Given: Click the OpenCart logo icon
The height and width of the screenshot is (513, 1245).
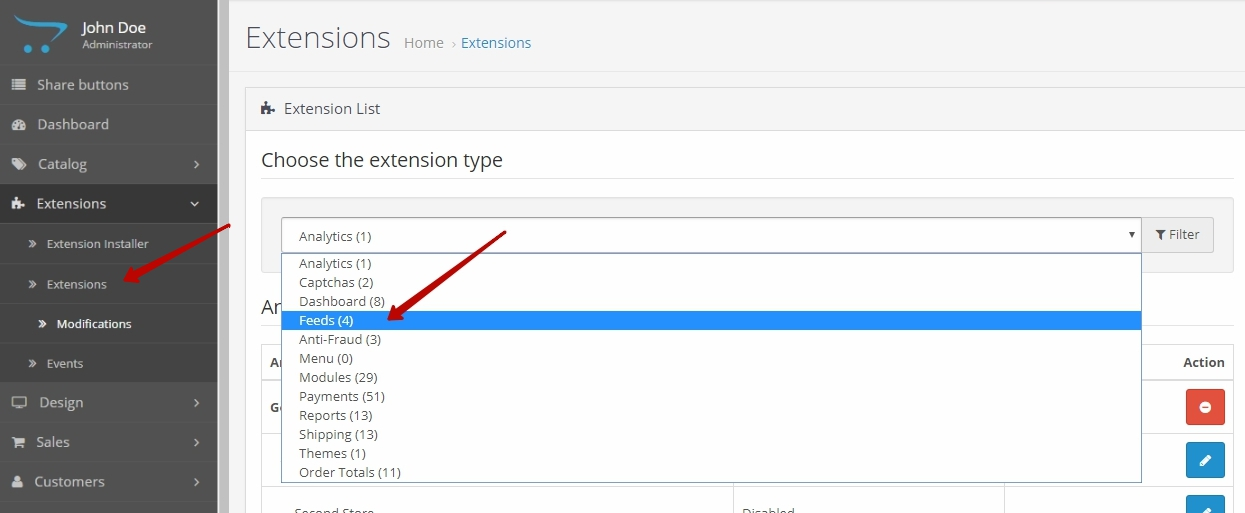Looking at the screenshot, I should coord(40,34).
